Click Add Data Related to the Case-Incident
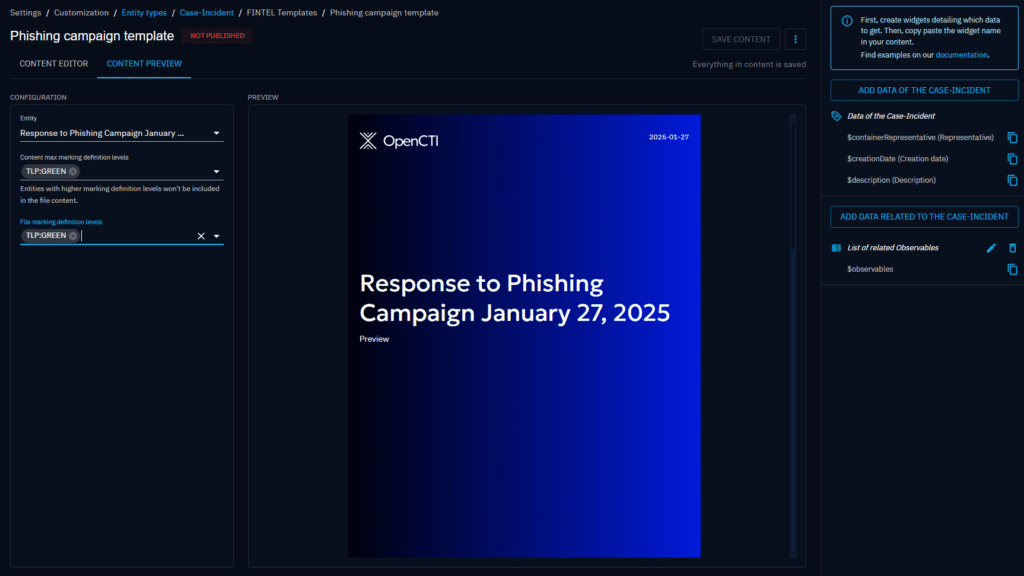The image size is (1024, 576). click(x=924, y=216)
